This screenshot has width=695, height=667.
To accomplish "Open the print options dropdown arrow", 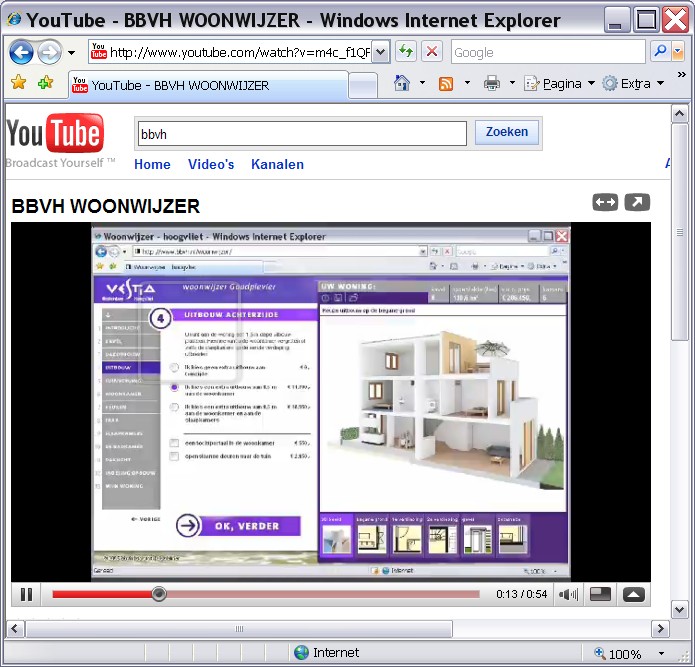I will 512,82.
